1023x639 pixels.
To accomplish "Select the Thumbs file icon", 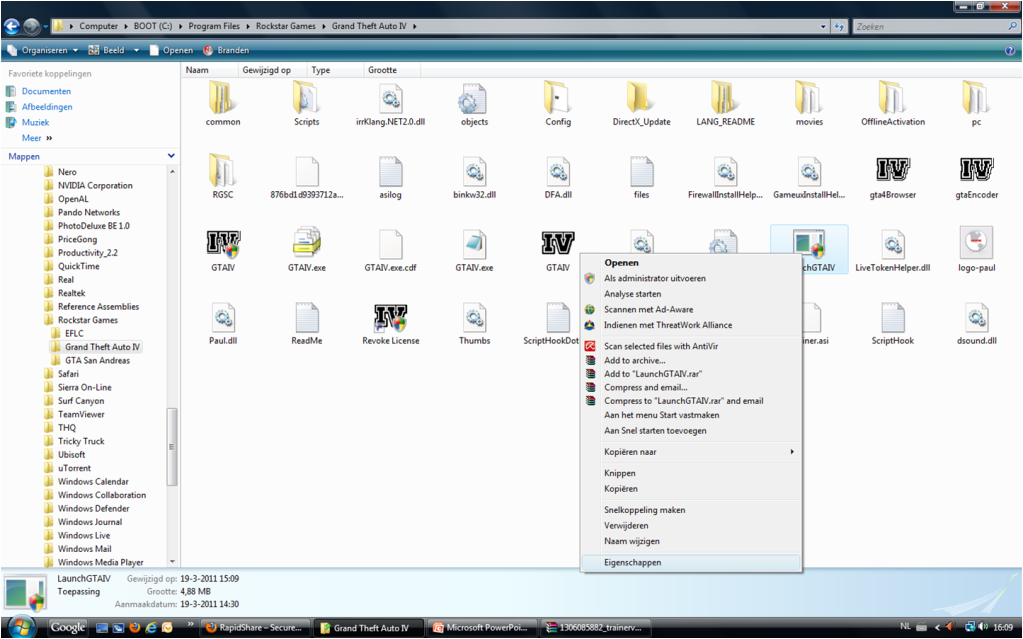I will click(x=474, y=317).
